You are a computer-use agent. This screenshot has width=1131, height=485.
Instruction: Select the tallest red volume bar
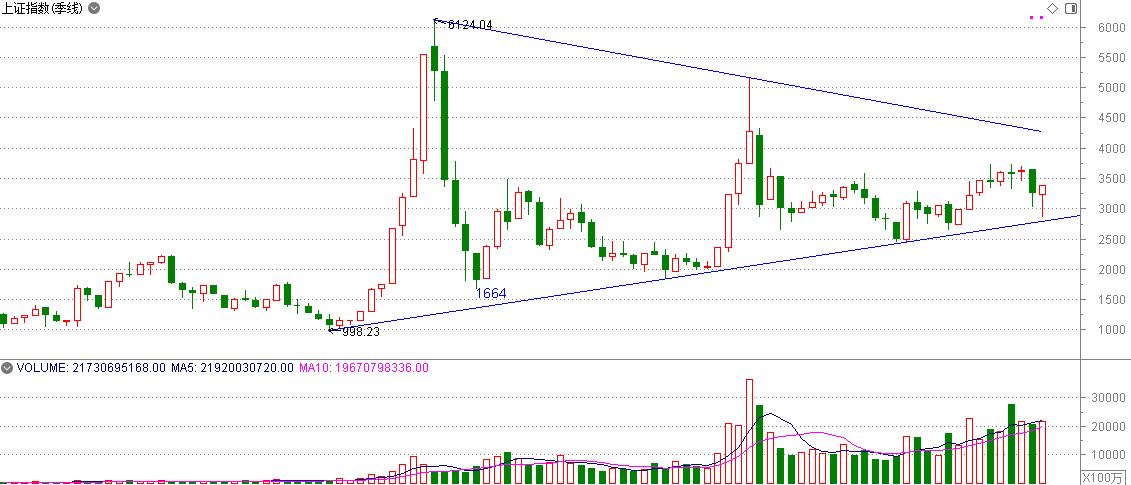749,431
